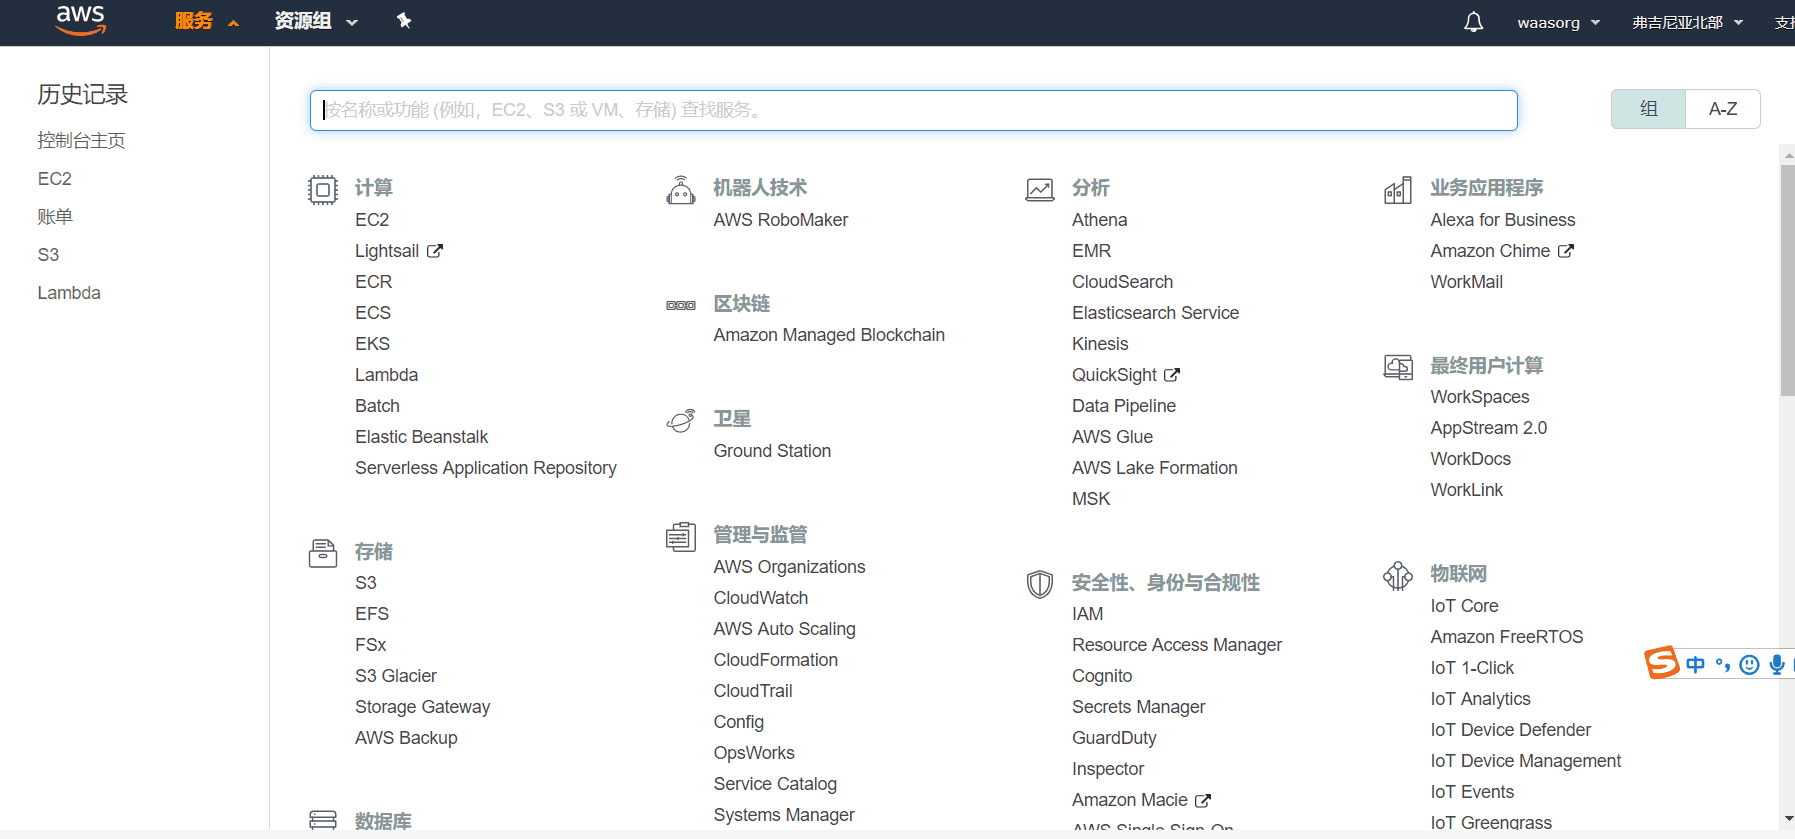Click the IoT (物联网) category icon

[1398, 576]
